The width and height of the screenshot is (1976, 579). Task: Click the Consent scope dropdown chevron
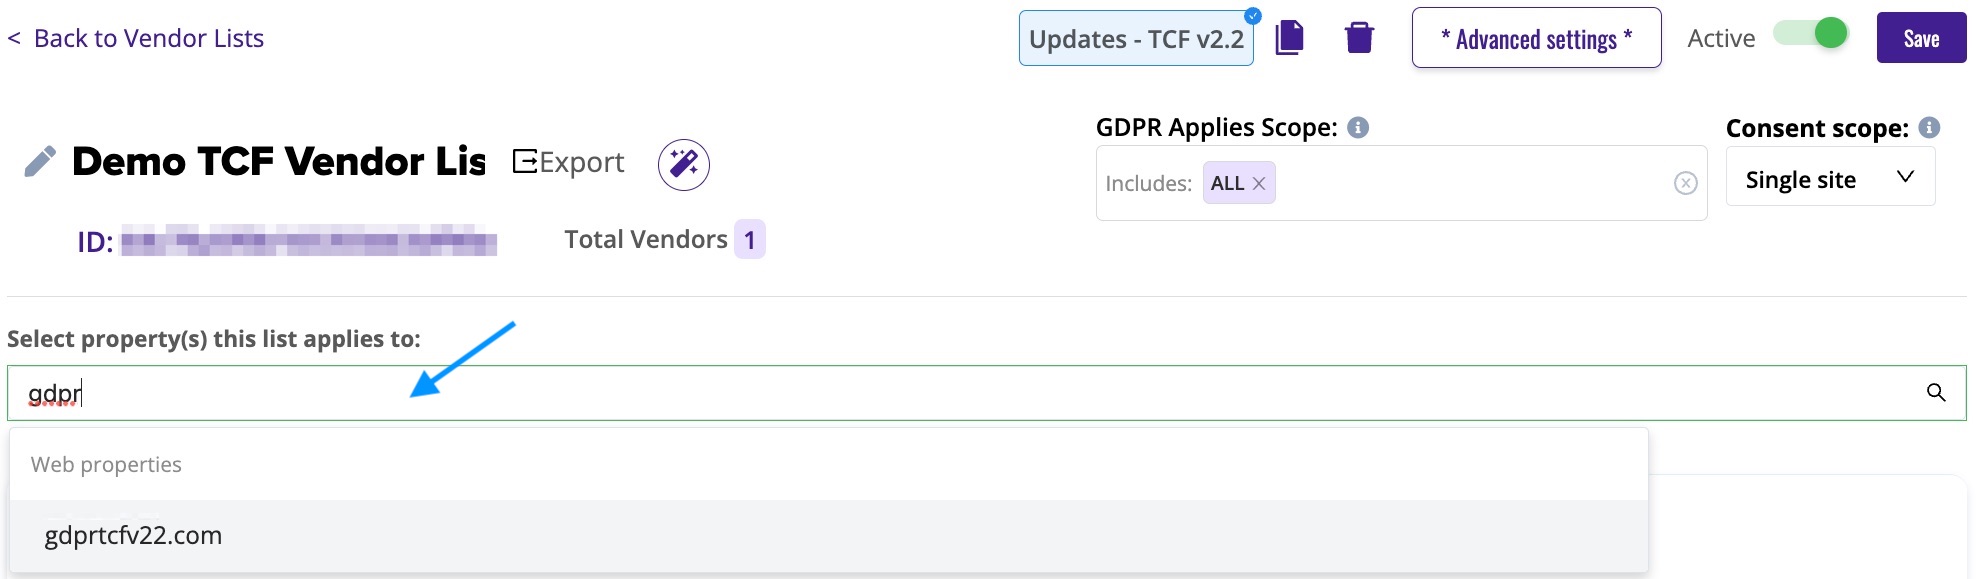[x=1905, y=177]
